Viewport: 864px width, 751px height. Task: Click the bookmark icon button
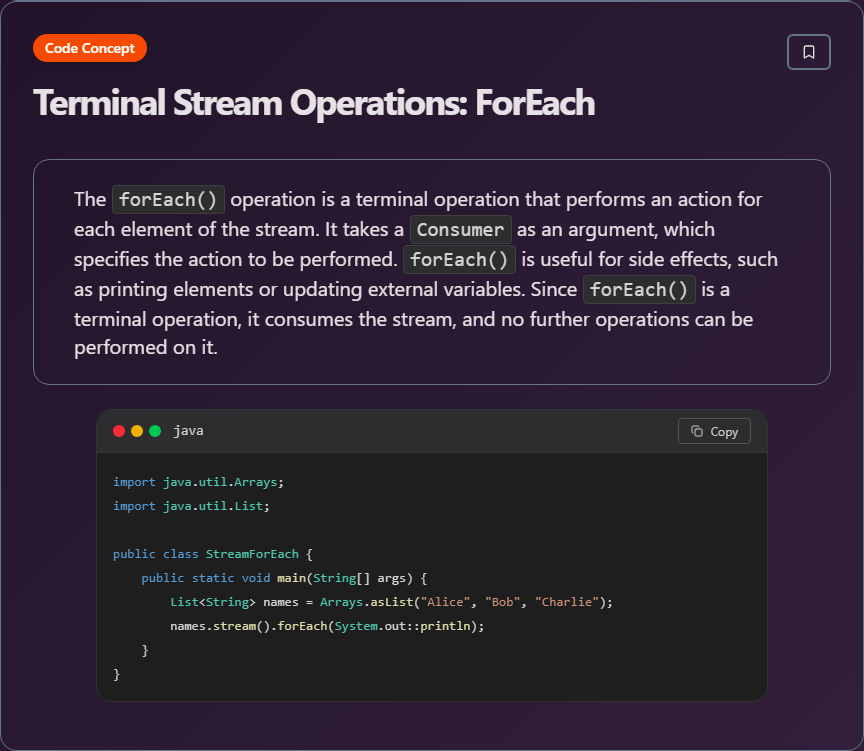808,52
